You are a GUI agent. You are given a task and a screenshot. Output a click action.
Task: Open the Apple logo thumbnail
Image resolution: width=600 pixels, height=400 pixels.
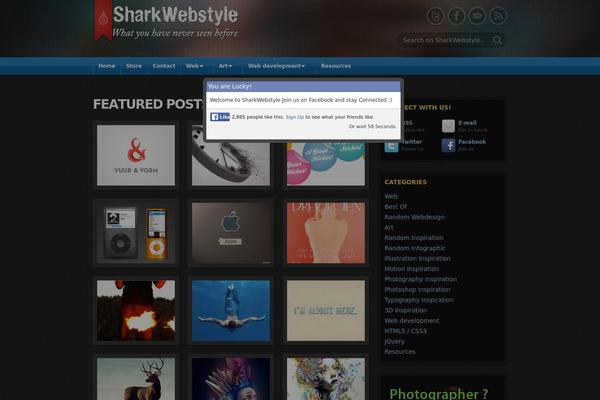point(231,233)
